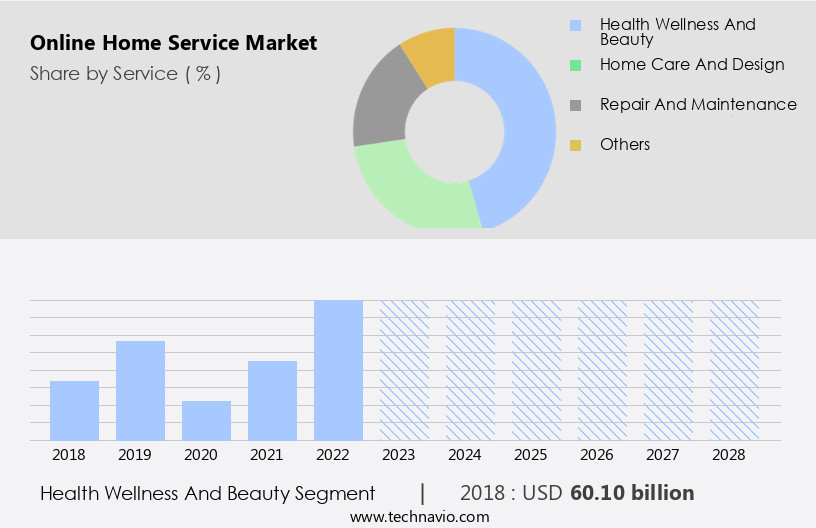Select the Others legend label
The image size is (816, 528).
click(624, 144)
